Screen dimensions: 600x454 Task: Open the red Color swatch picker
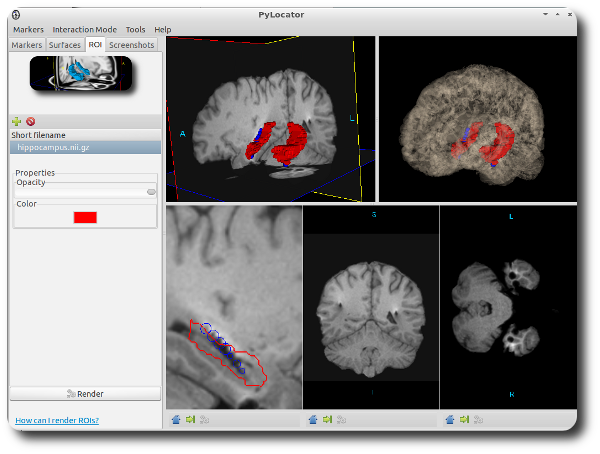coord(85,217)
